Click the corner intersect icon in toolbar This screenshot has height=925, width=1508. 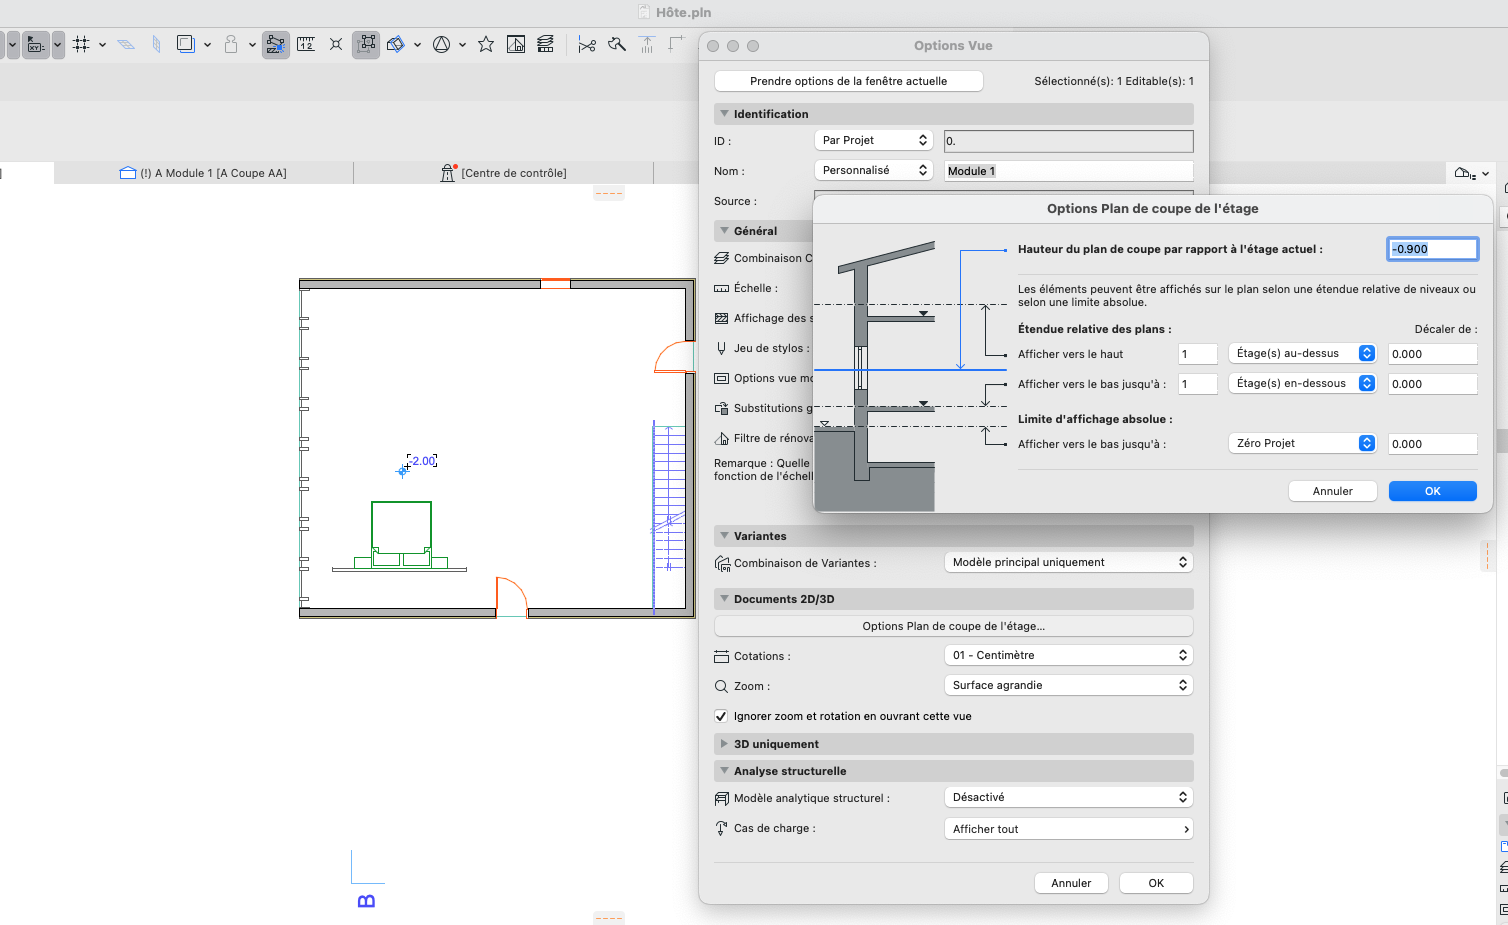[677, 44]
